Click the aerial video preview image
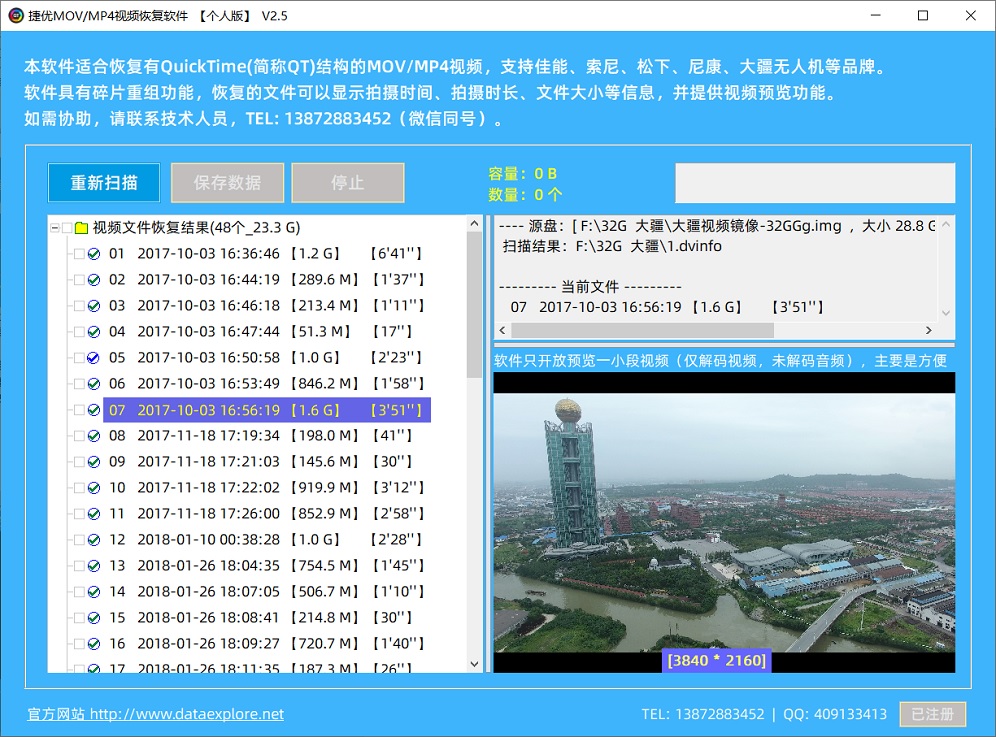The height and width of the screenshot is (737, 996). (x=724, y=523)
